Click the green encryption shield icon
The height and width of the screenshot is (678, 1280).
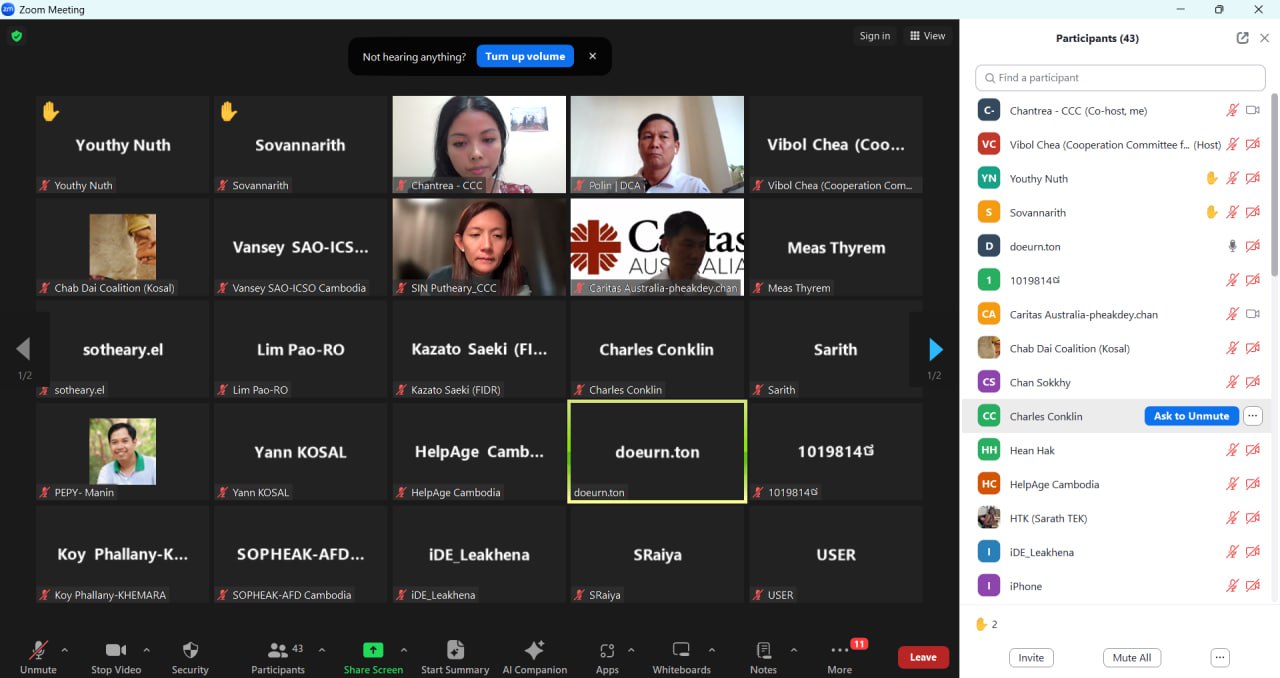16,36
